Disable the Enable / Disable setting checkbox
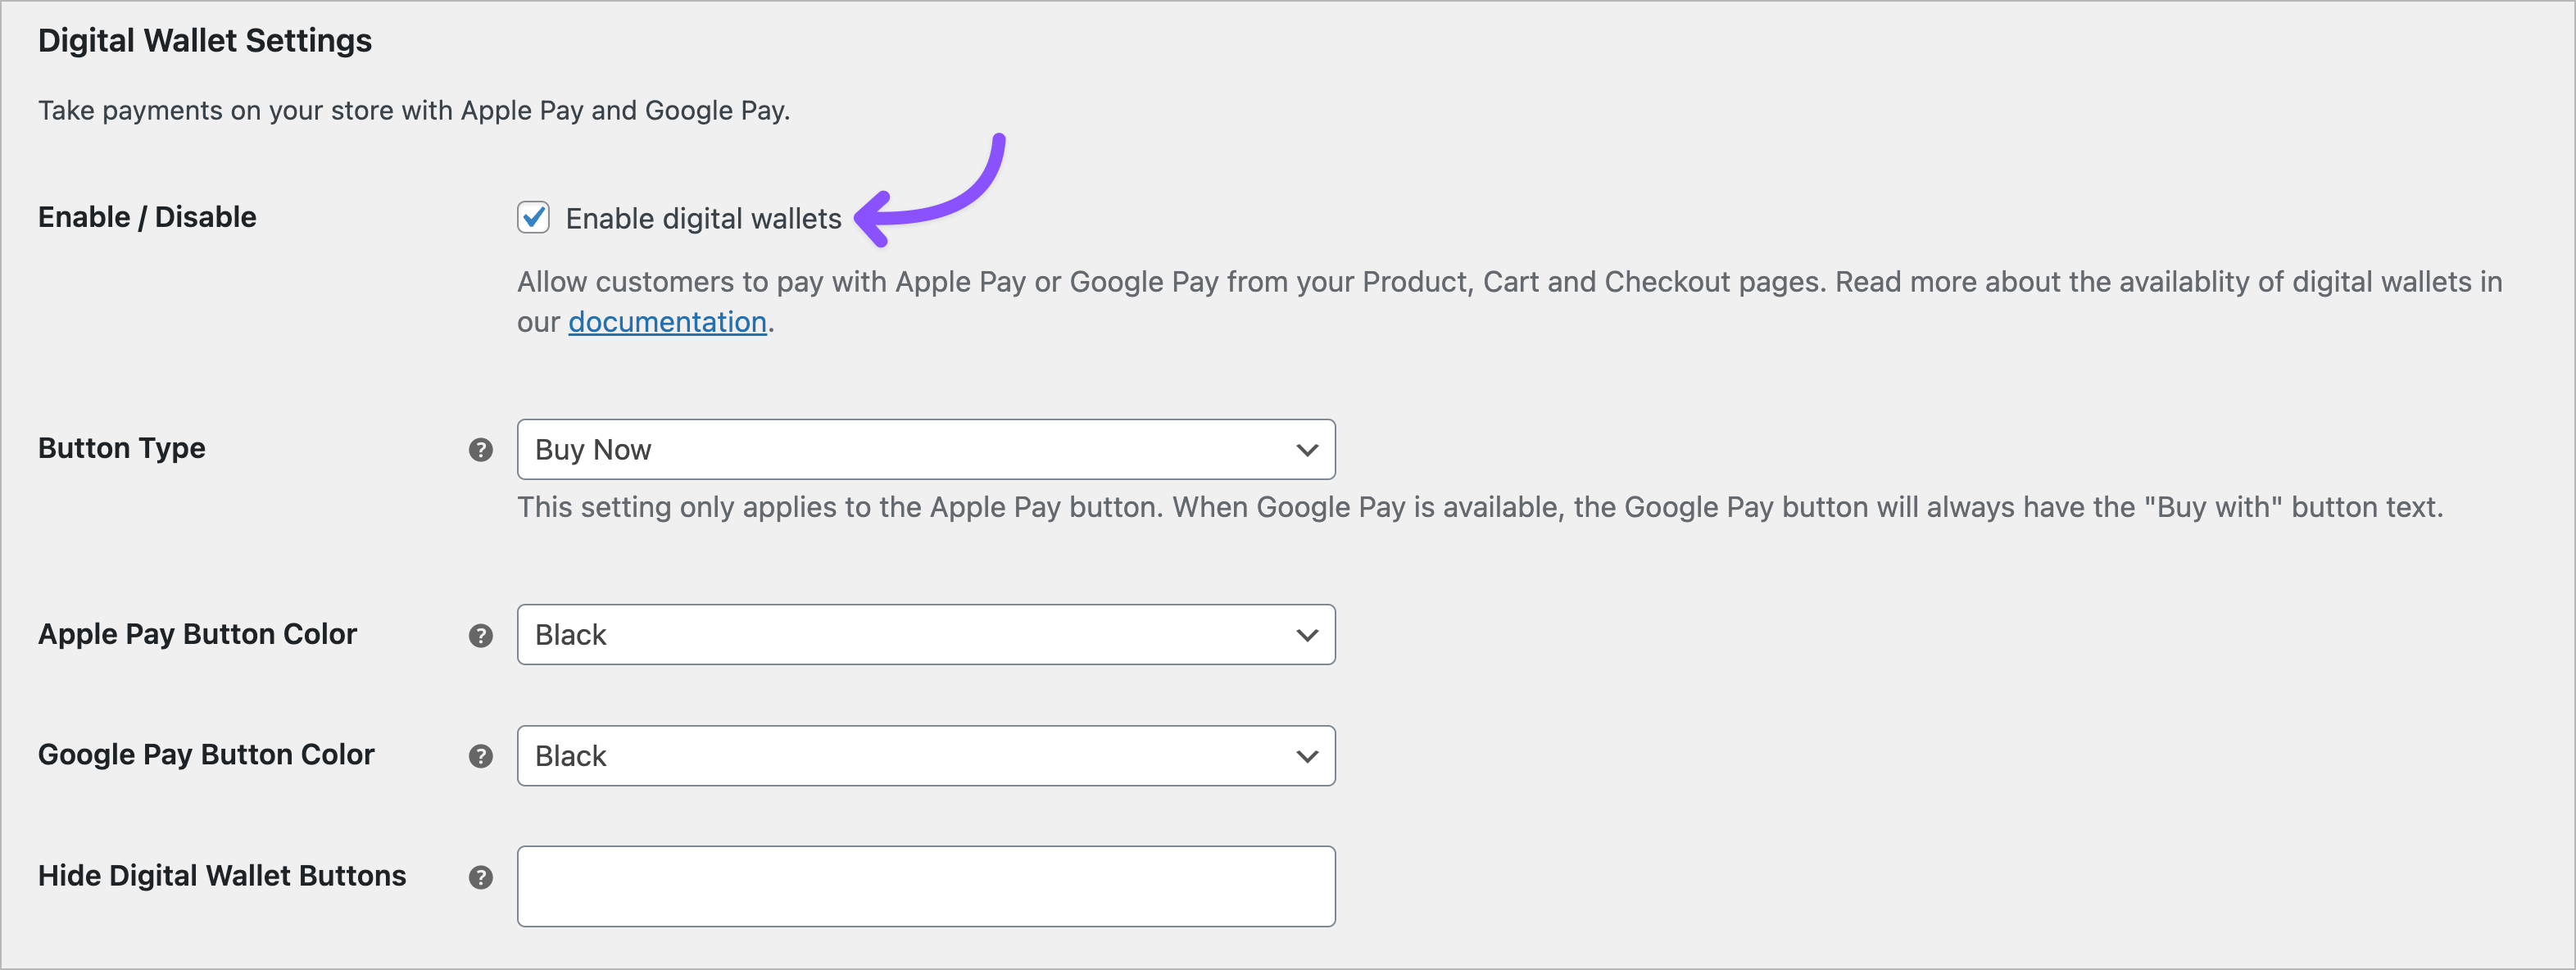 (533, 217)
